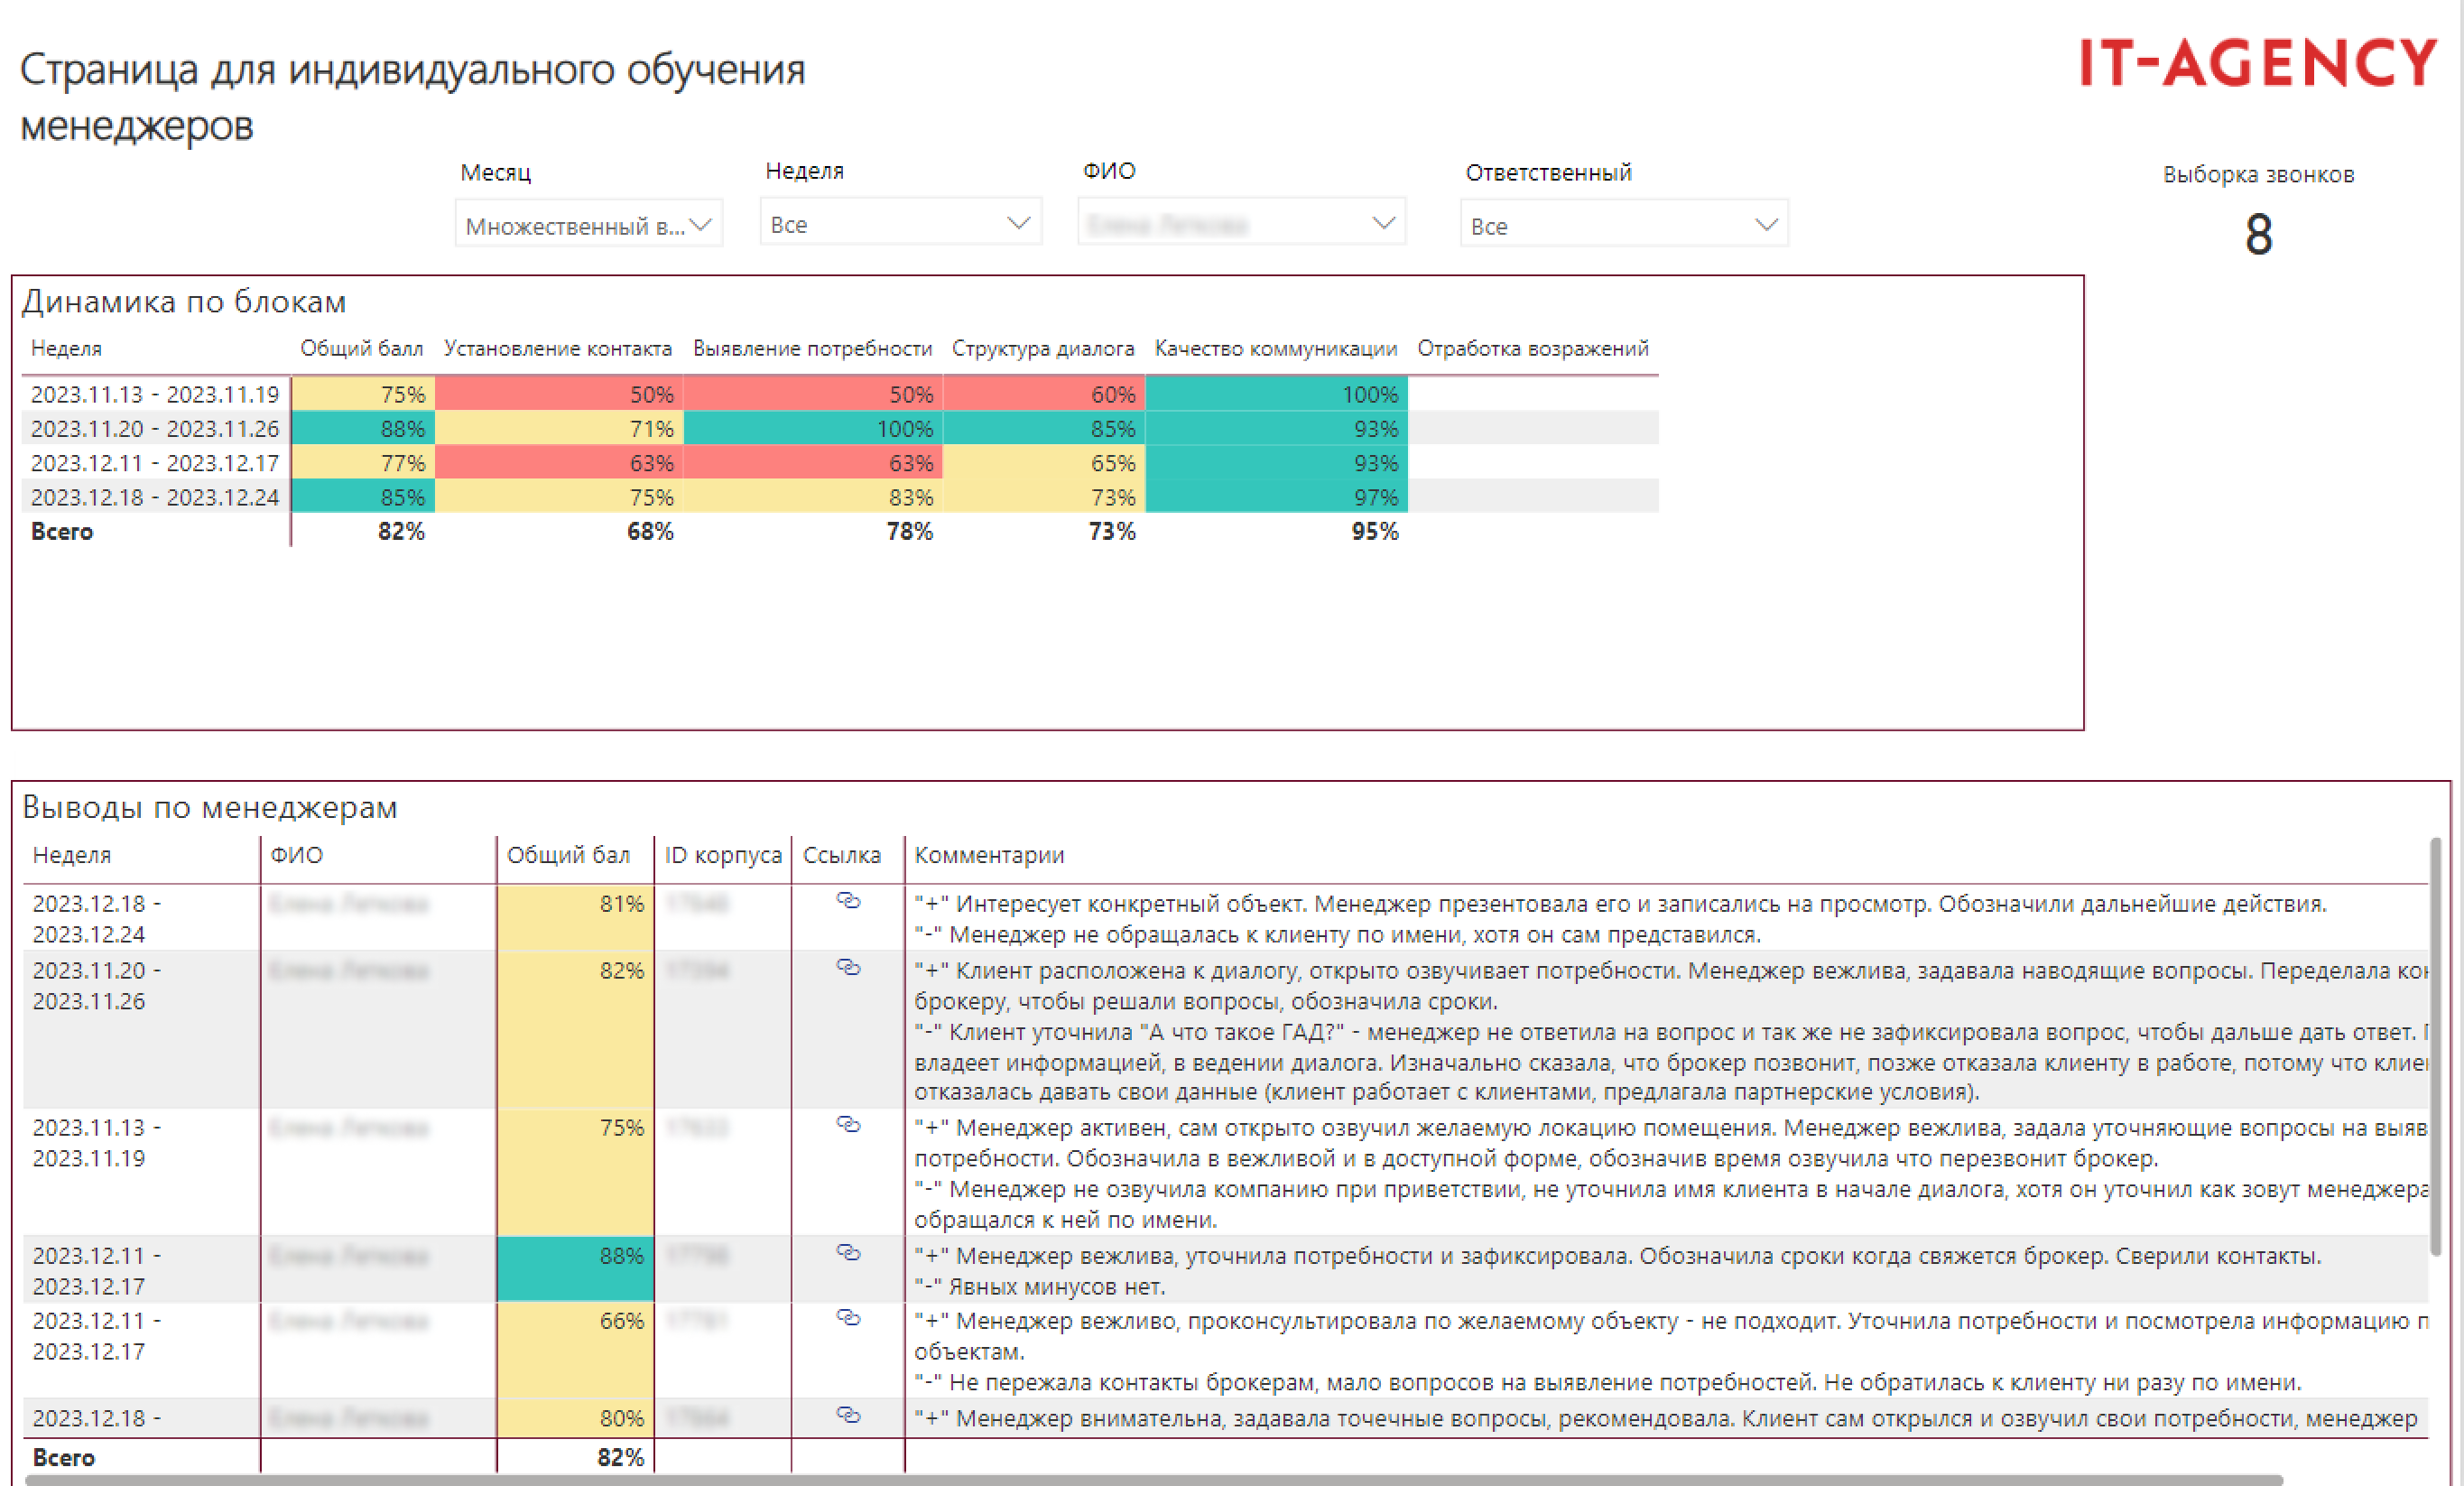Click Неделя header in Динамика по блокам table
2464x1486 pixels.
click(x=66, y=348)
